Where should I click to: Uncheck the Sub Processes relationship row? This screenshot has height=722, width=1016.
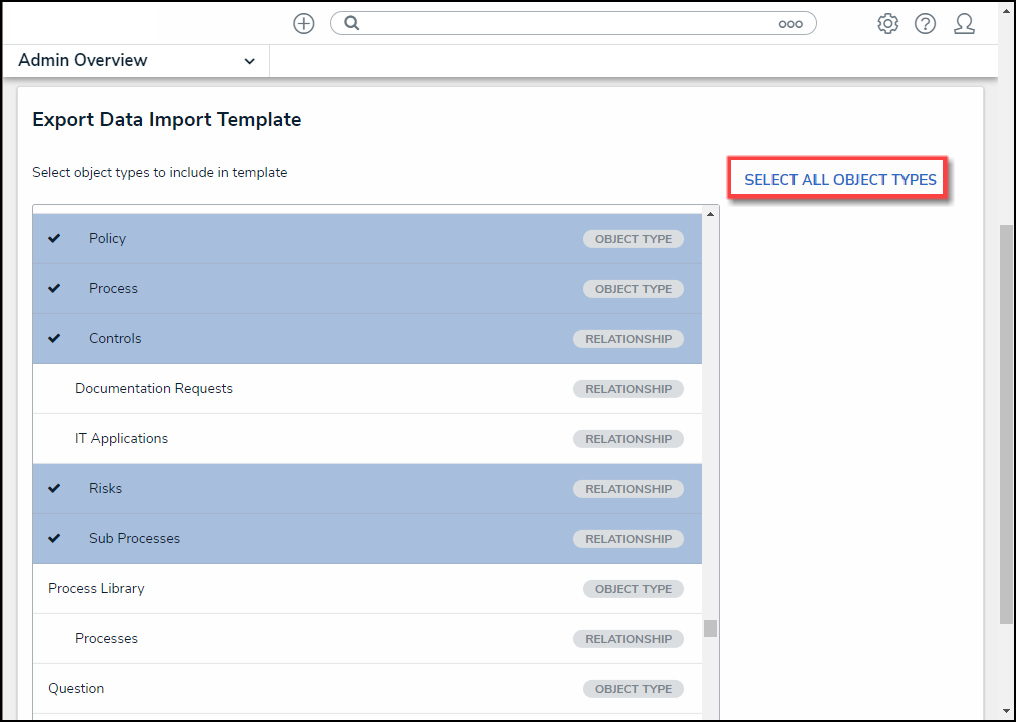point(367,539)
